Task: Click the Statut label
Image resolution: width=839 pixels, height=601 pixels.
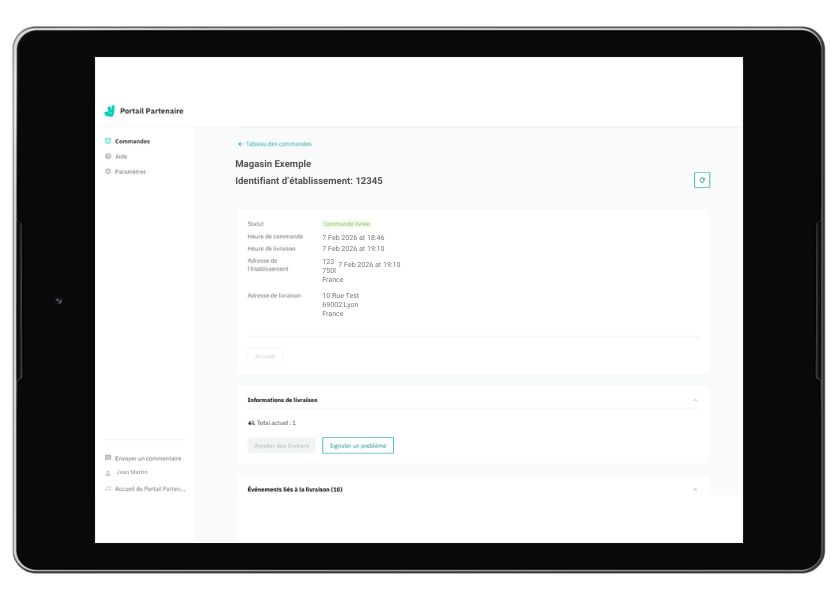Action: pos(255,224)
